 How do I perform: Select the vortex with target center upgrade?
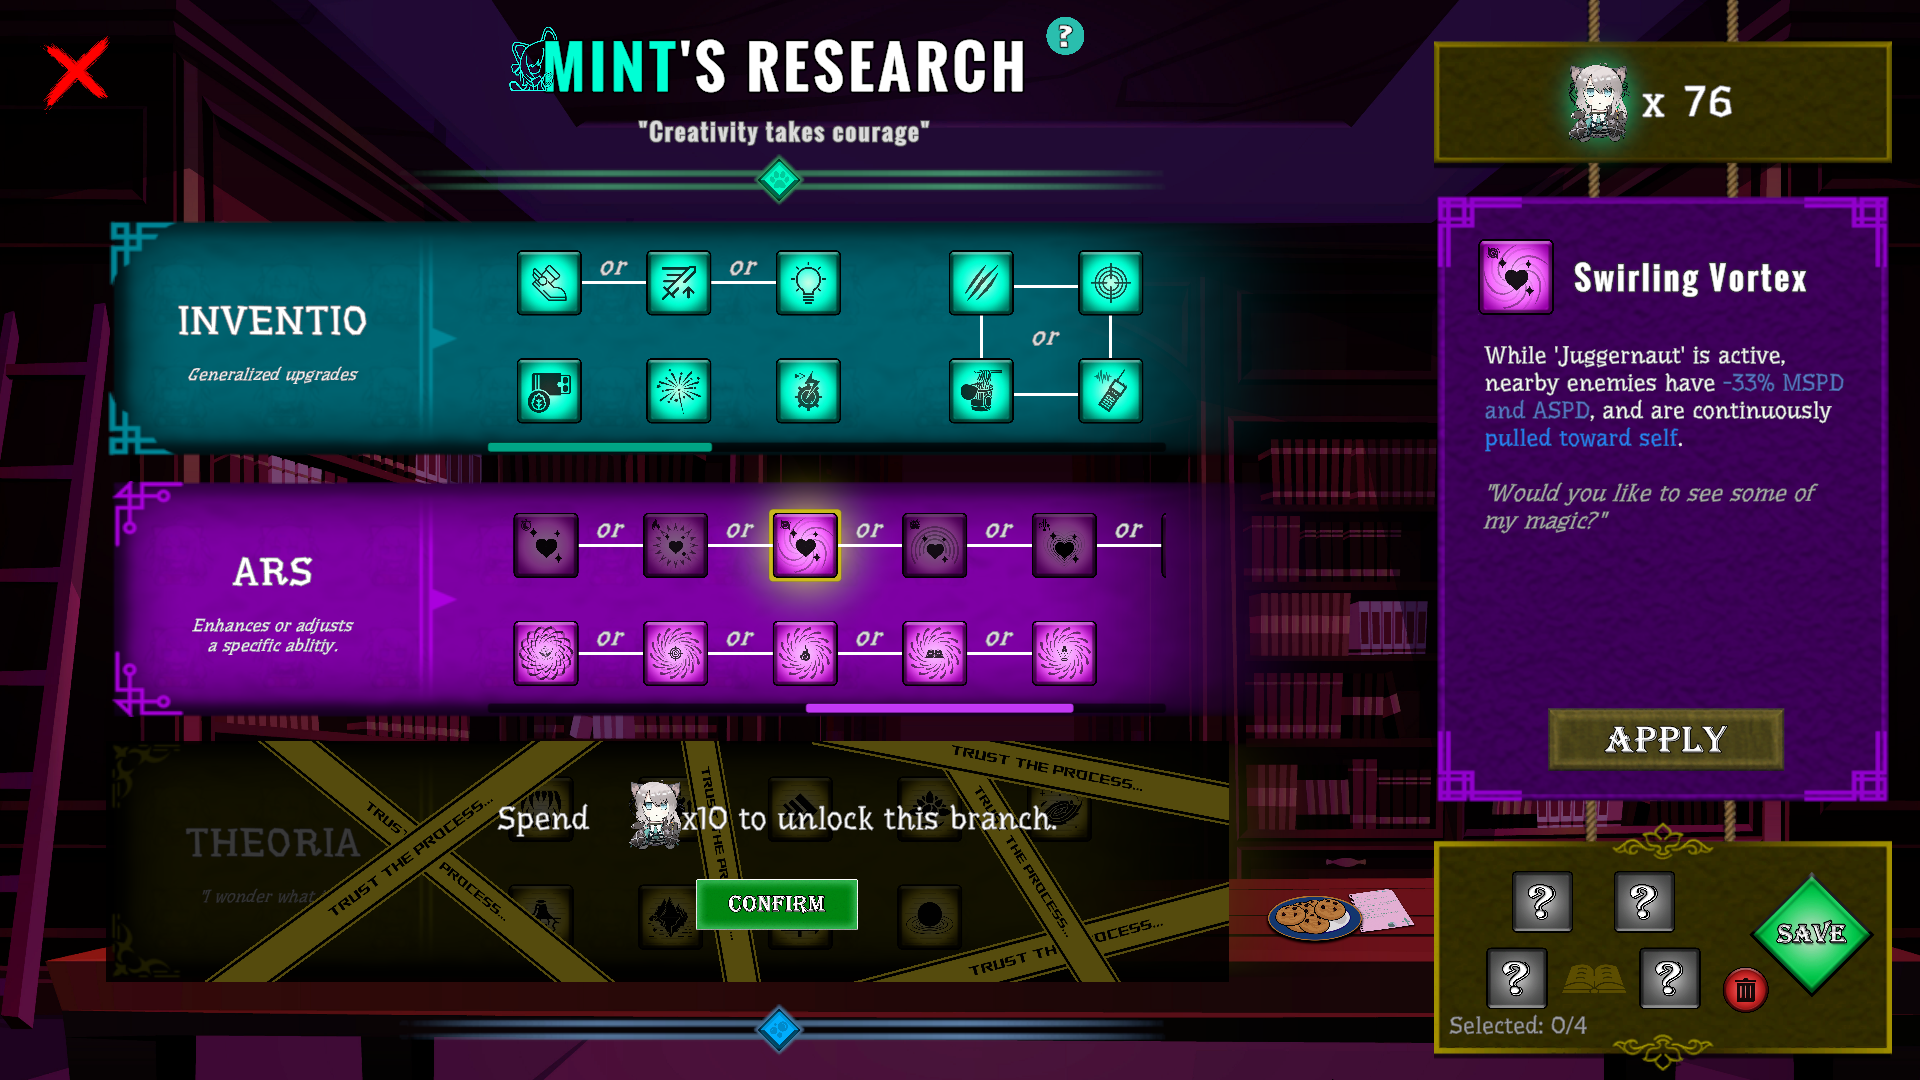(x=675, y=654)
